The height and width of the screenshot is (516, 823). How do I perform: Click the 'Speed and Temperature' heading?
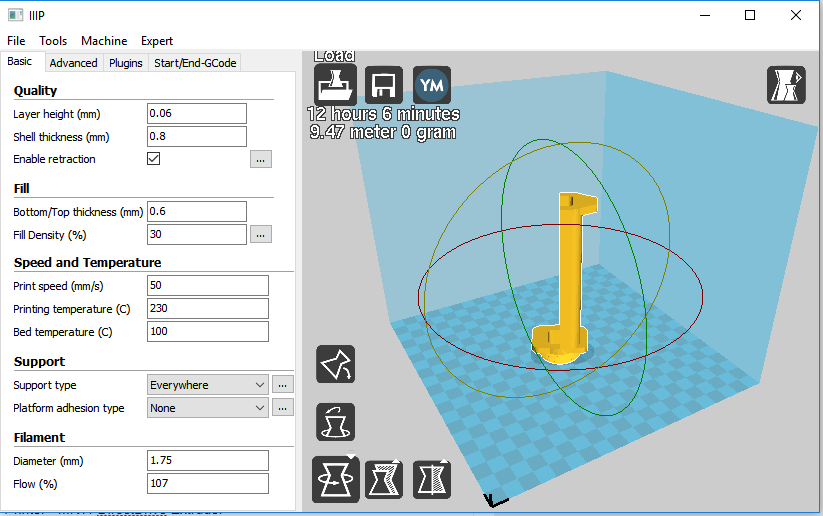pos(88,262)
